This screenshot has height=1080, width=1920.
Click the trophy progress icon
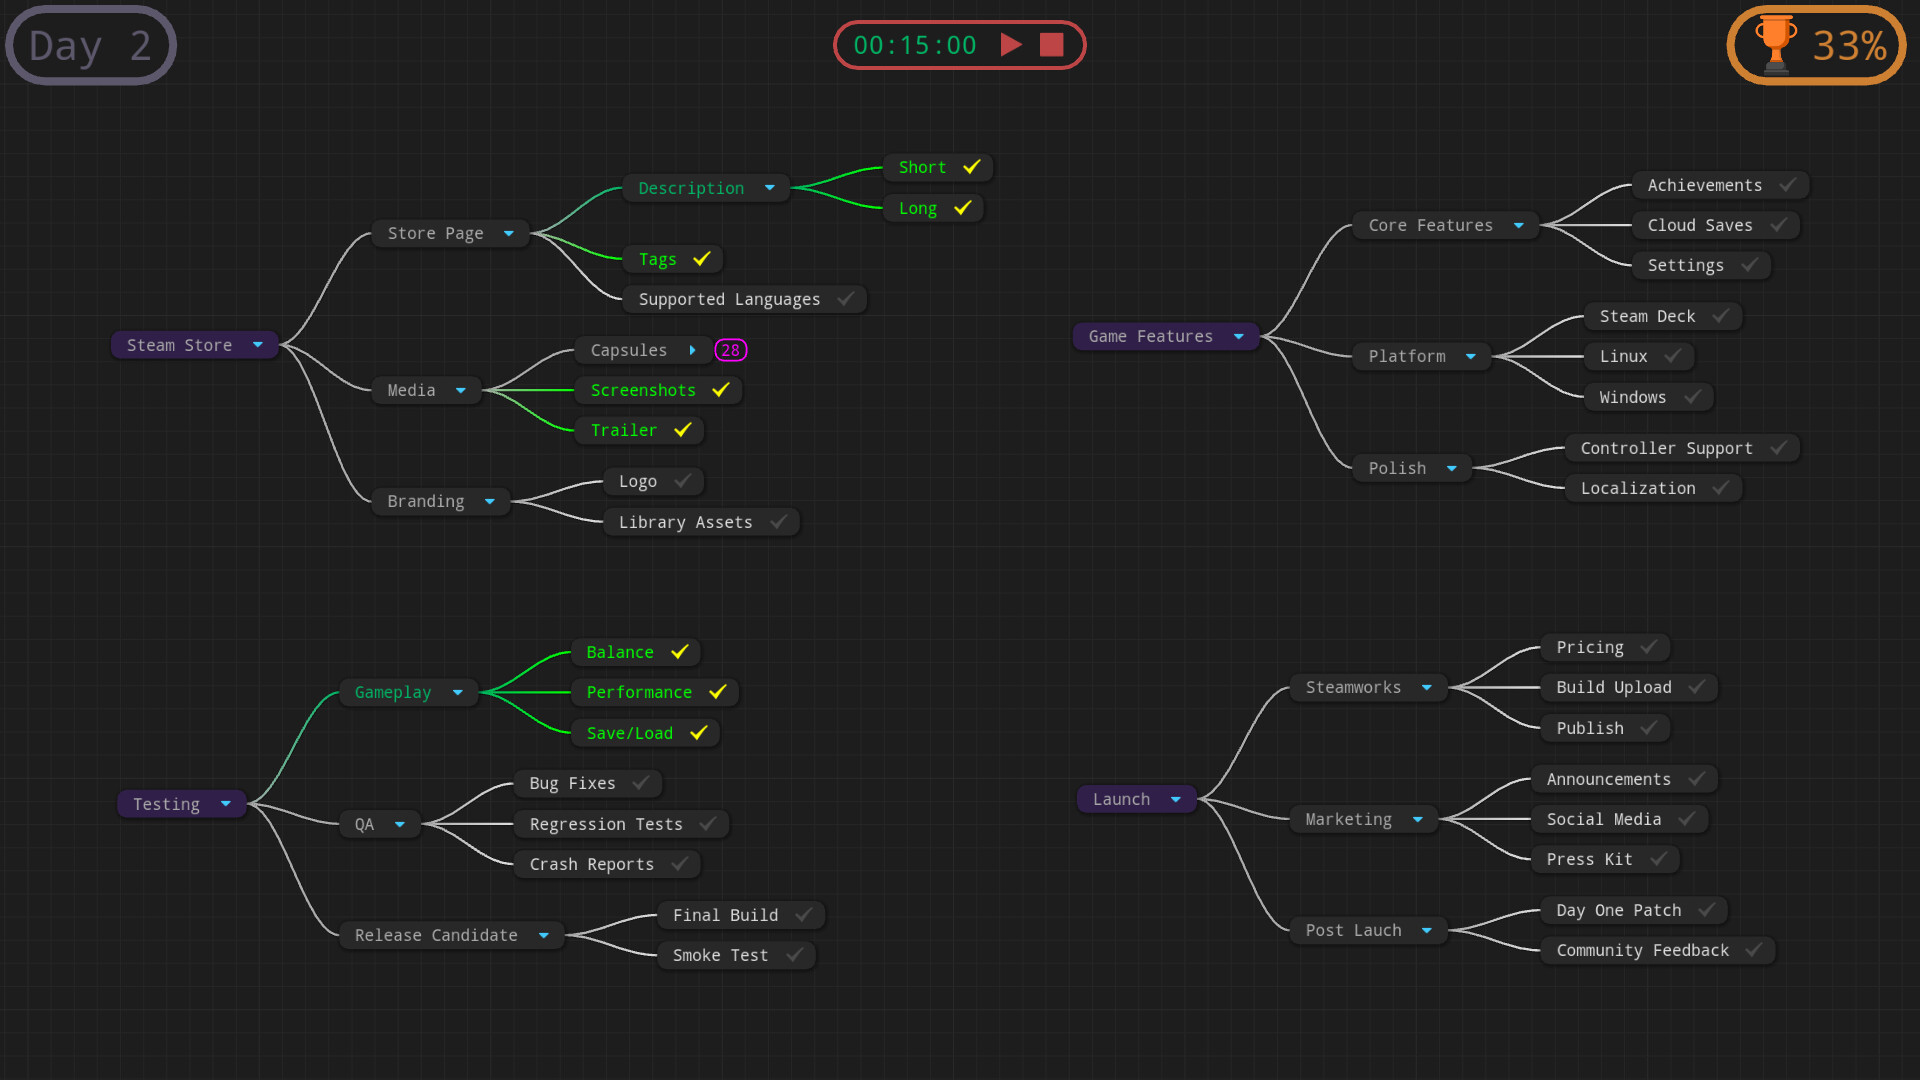(x=1776, y=45)
